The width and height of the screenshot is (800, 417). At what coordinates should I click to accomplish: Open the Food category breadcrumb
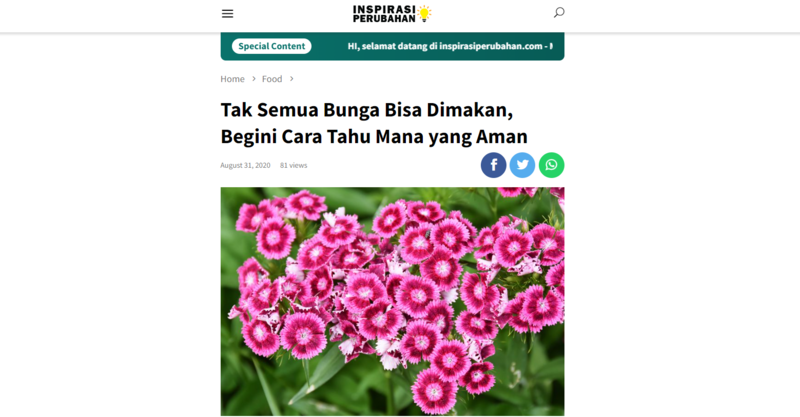point(272,79)
